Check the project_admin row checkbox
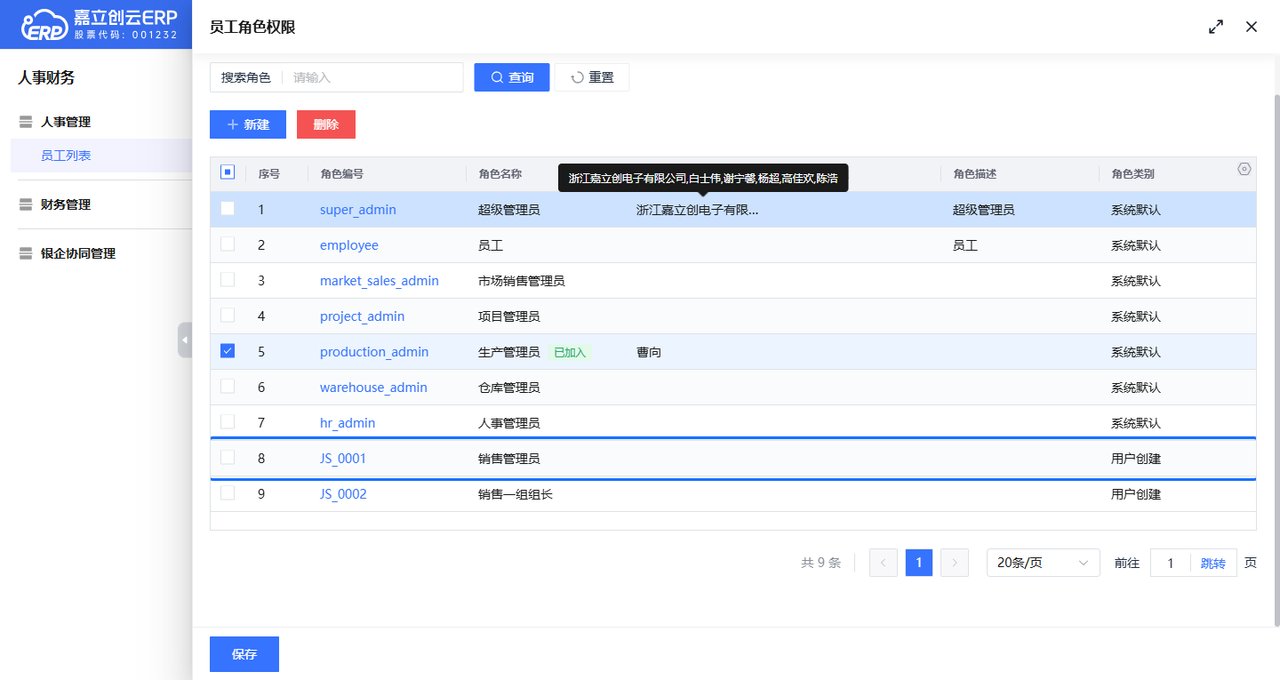 click(227, 315)
